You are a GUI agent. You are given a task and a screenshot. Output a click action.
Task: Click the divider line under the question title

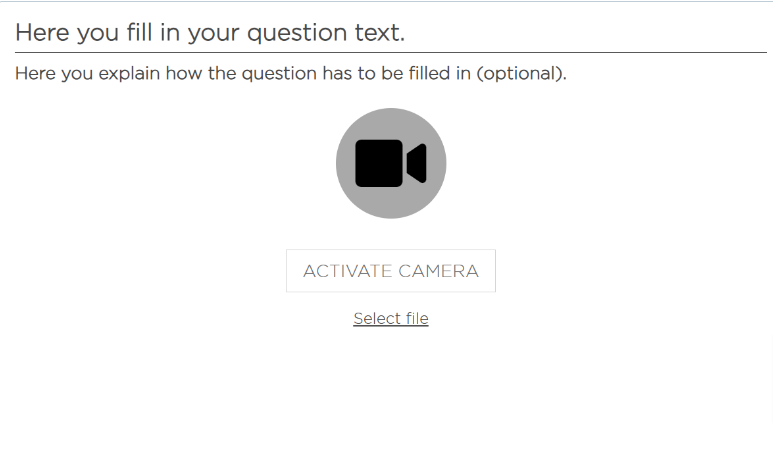(x=391, y=52)
